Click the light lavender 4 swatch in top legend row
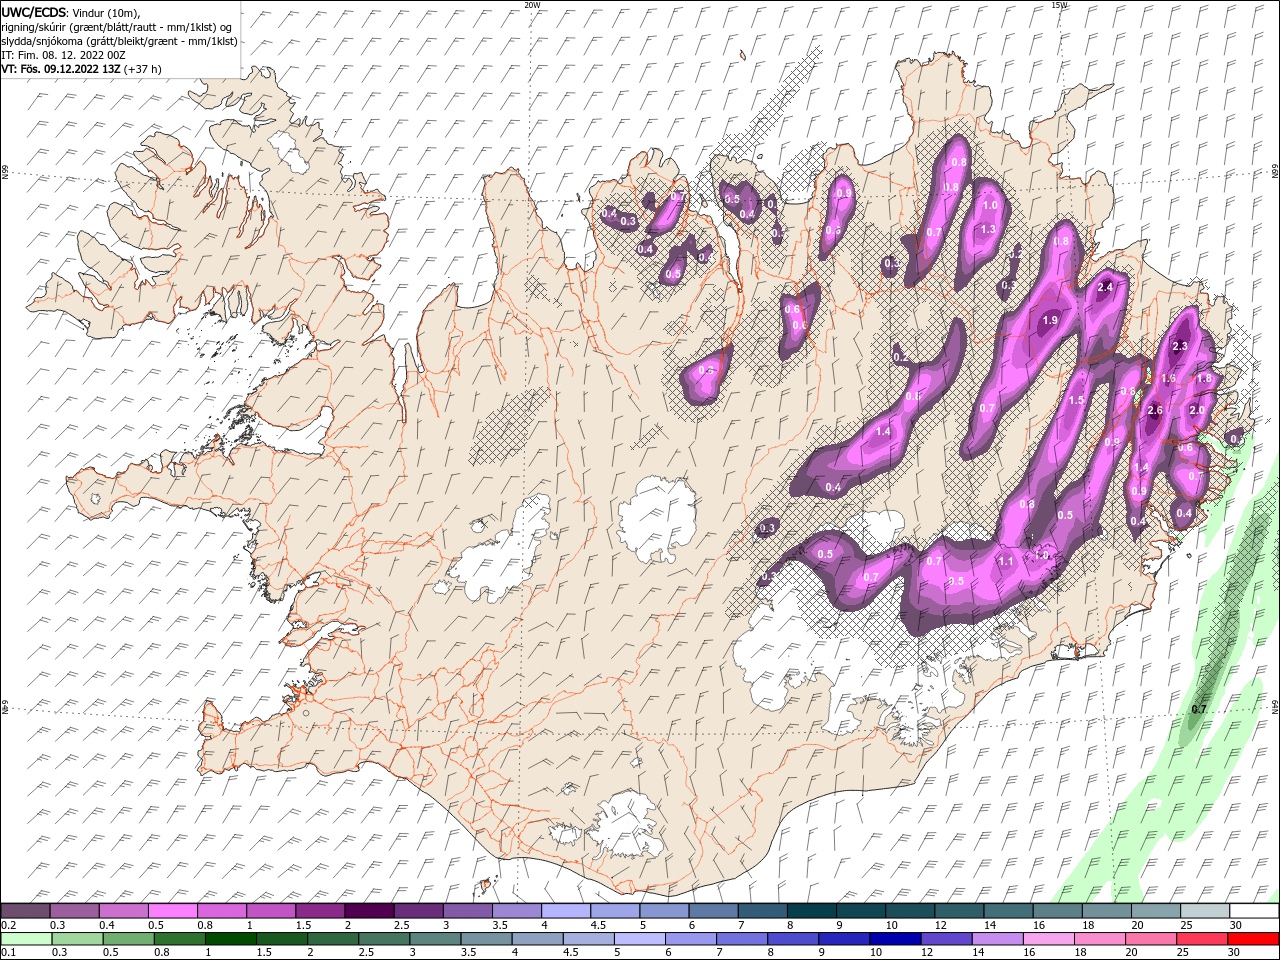The image size is (1280, 960). coord(566,911)
